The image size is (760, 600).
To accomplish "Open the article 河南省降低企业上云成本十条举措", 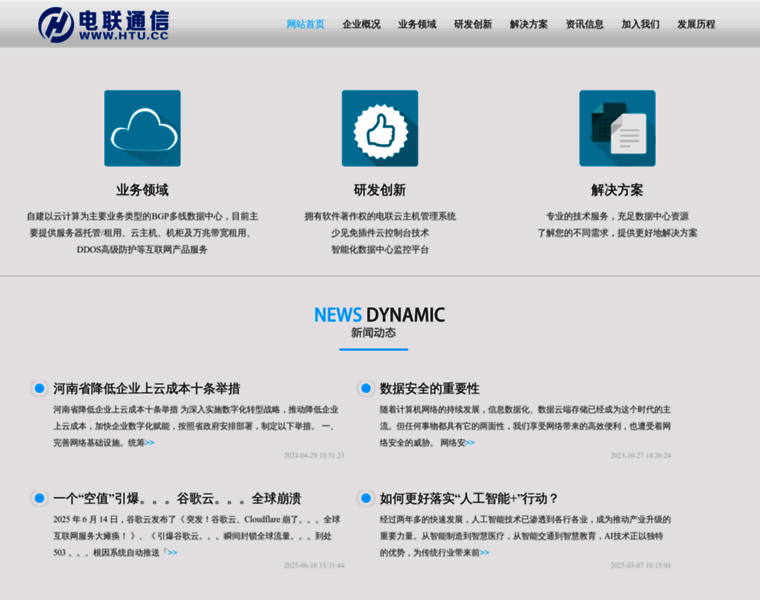I will (x=146, y=388).
